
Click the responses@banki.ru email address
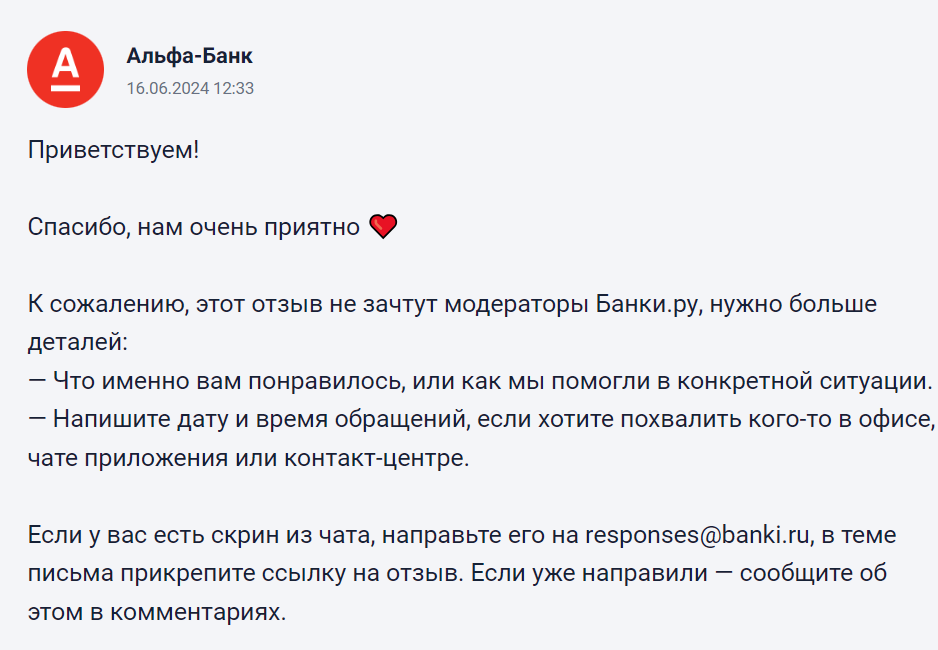(698, 535)
